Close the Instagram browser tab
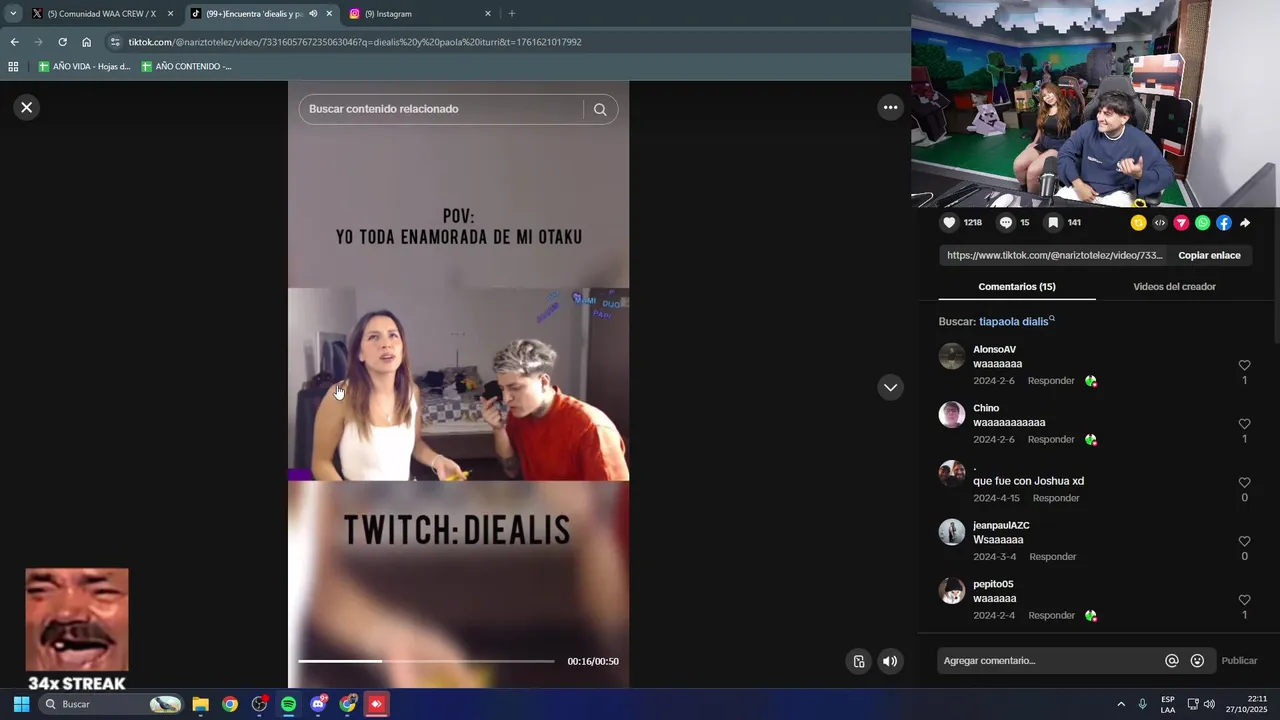Screen dimensions: 1280x720 488,14
